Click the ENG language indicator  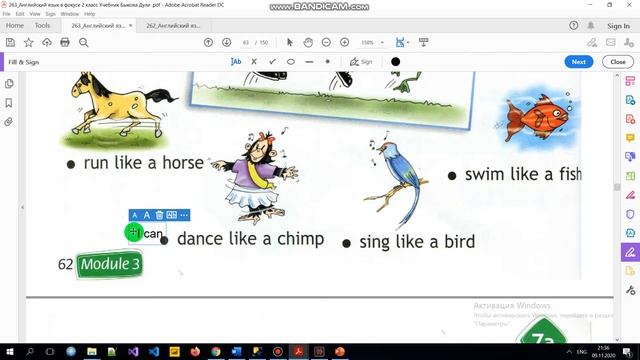(x=582, y=351)
